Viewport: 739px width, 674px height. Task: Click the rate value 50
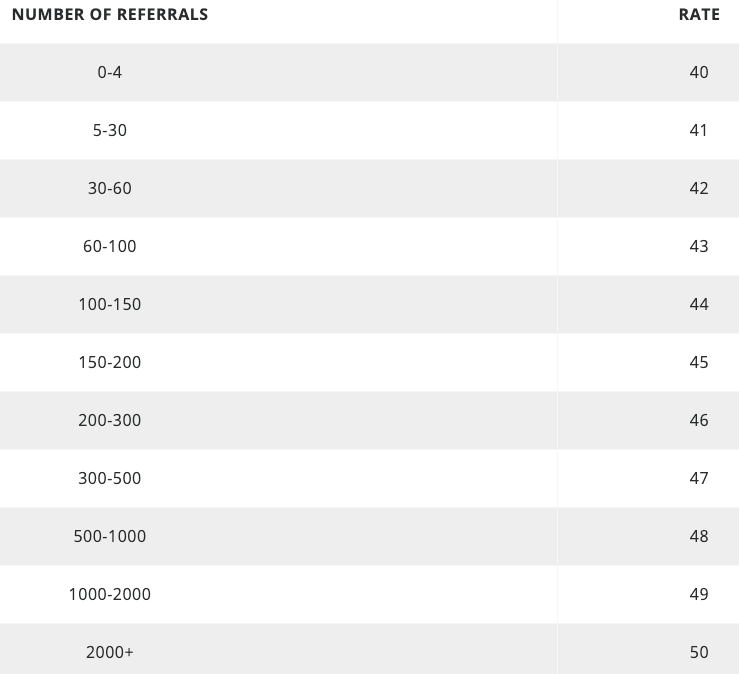[x=699, y=652]
